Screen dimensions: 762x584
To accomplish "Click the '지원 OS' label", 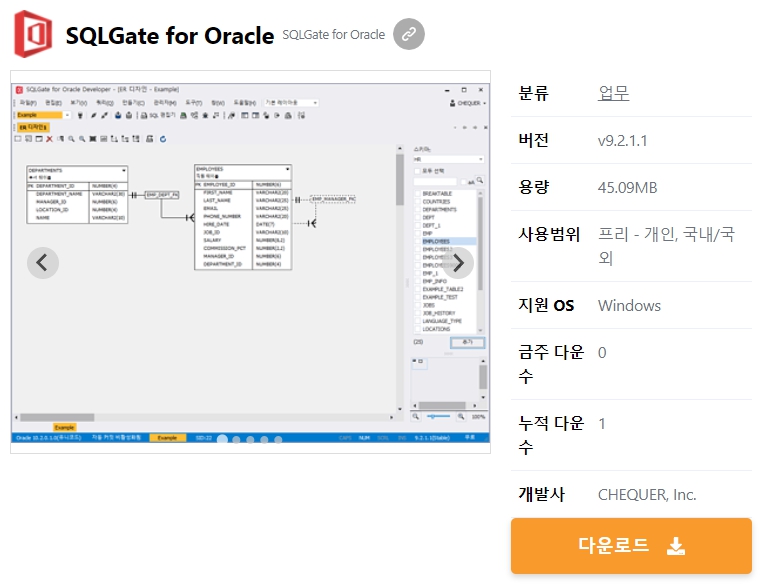I will click(546, 305).
